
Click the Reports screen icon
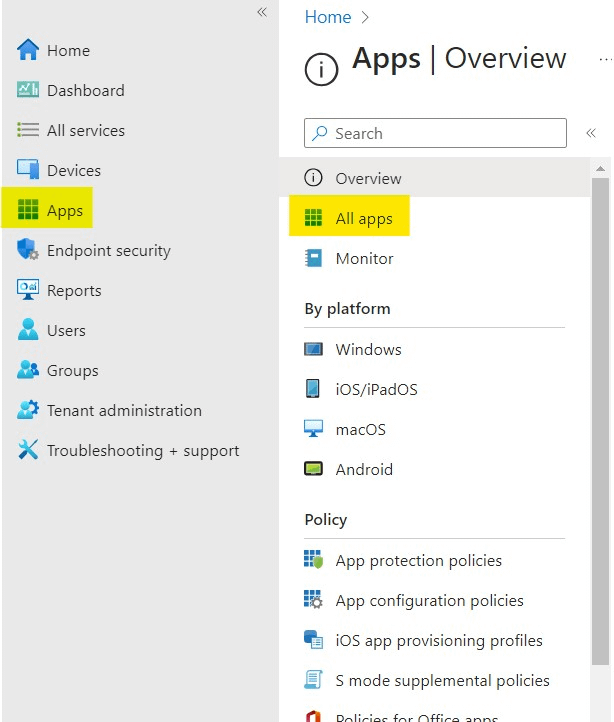(28, 290)
